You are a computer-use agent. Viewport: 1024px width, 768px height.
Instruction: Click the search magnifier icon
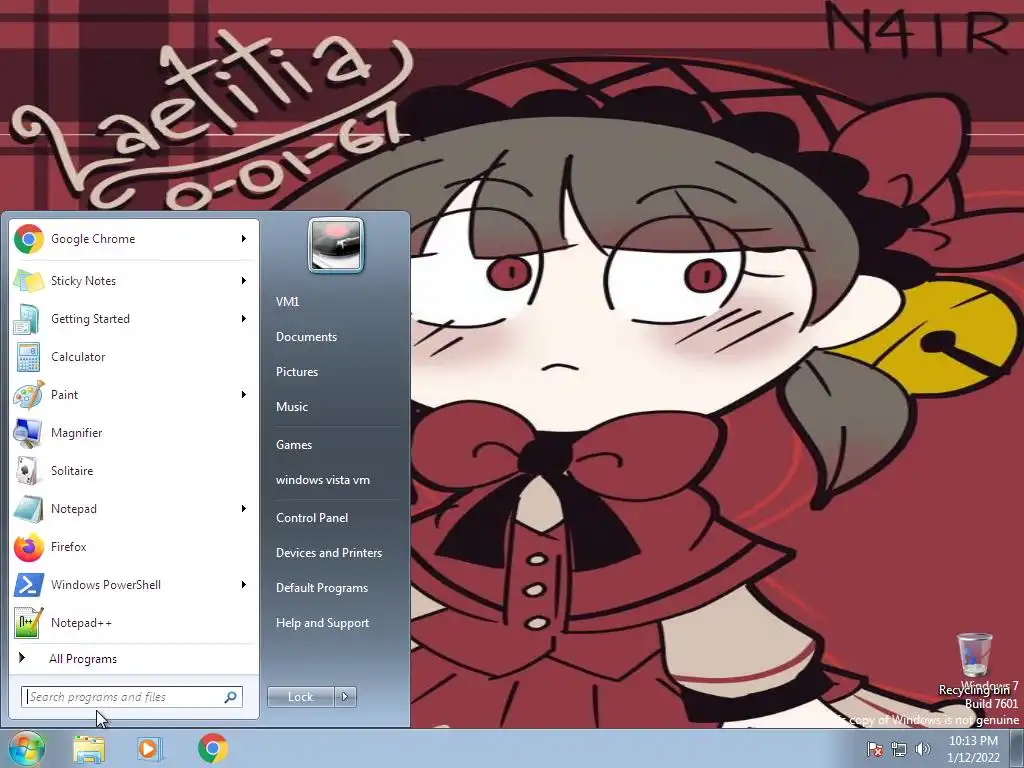click(x=231, y=697)
